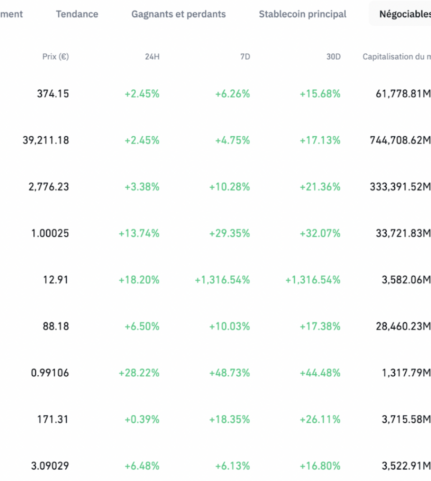Click the 30D value +21.36%
431x481 pixels.
coord(320,187)
